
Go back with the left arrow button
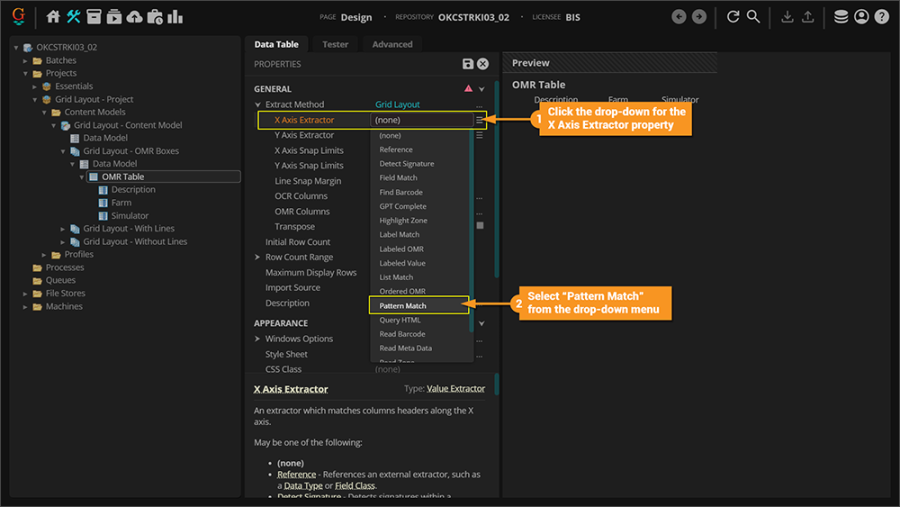679,17
